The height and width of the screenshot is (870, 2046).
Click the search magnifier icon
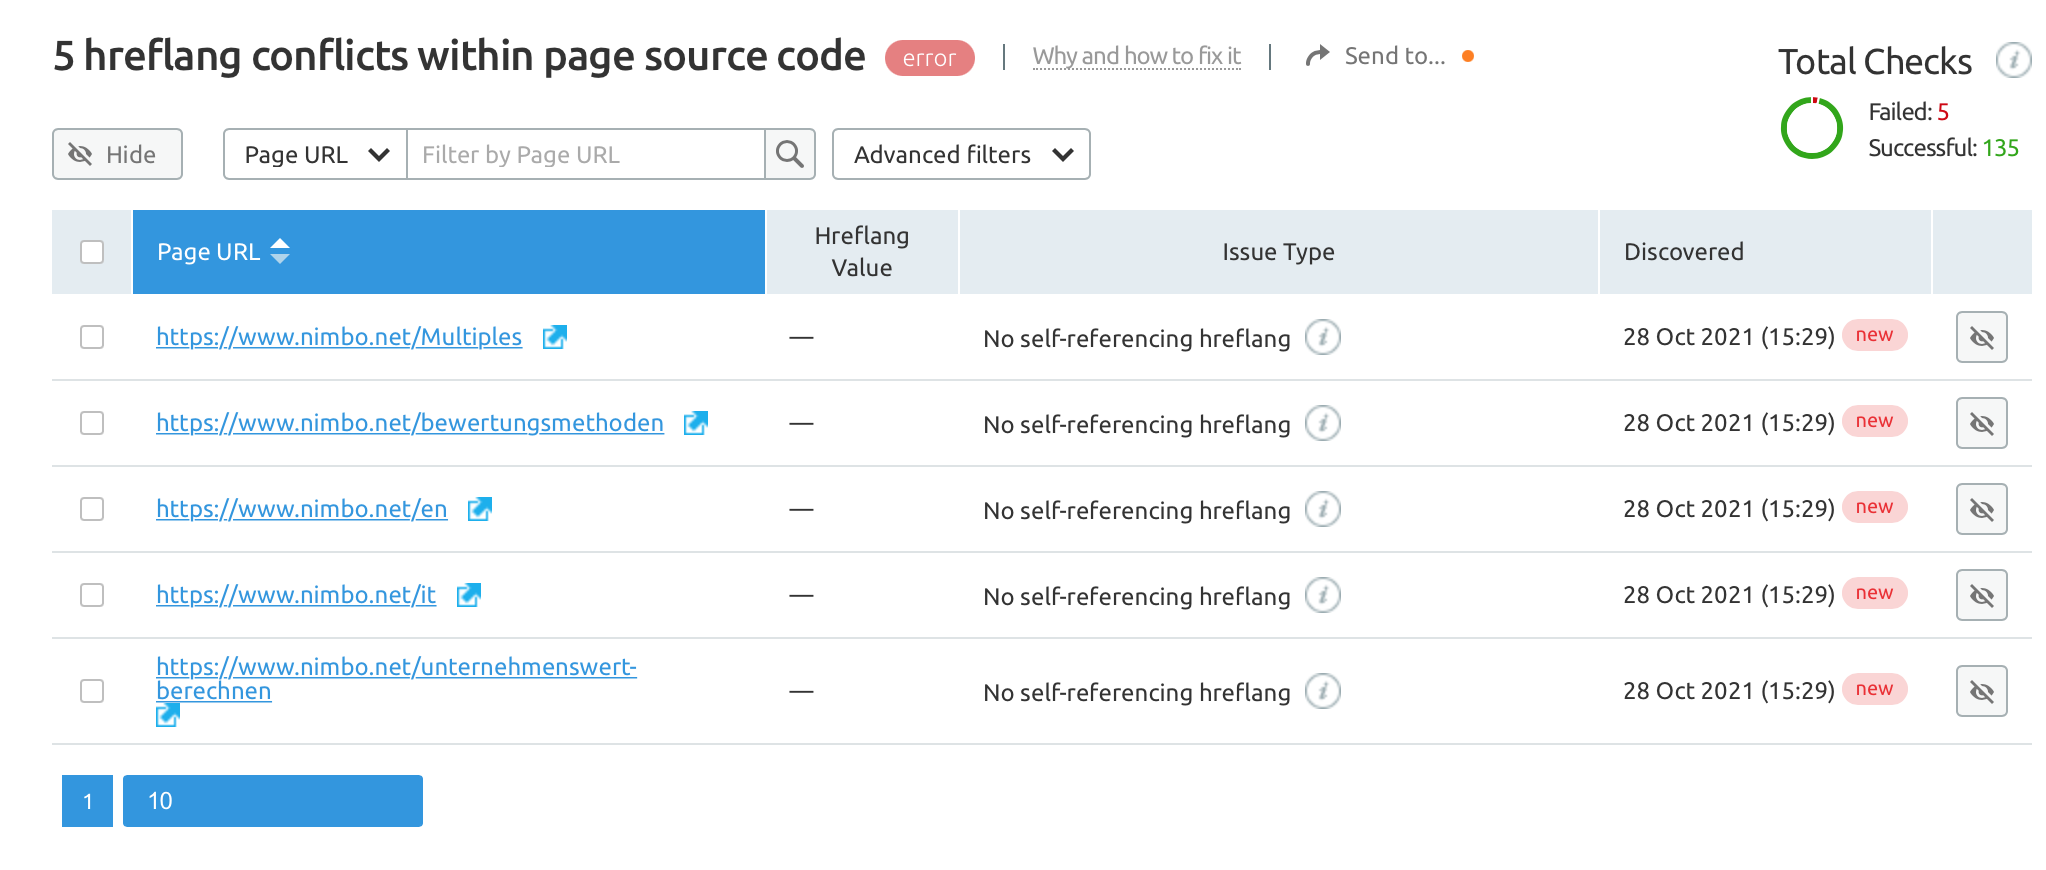coord(790,154)
